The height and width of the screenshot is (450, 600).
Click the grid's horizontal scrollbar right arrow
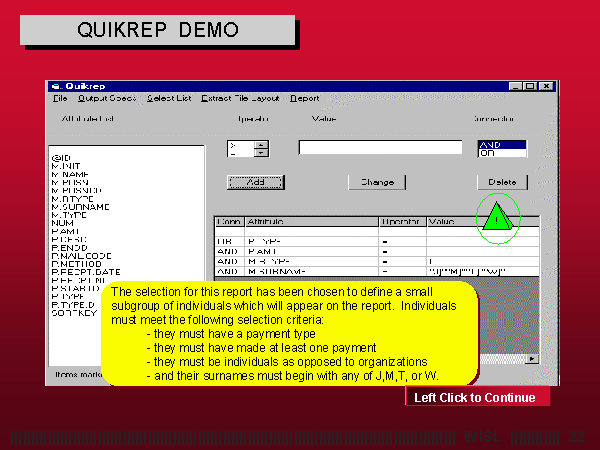(531, 359)
